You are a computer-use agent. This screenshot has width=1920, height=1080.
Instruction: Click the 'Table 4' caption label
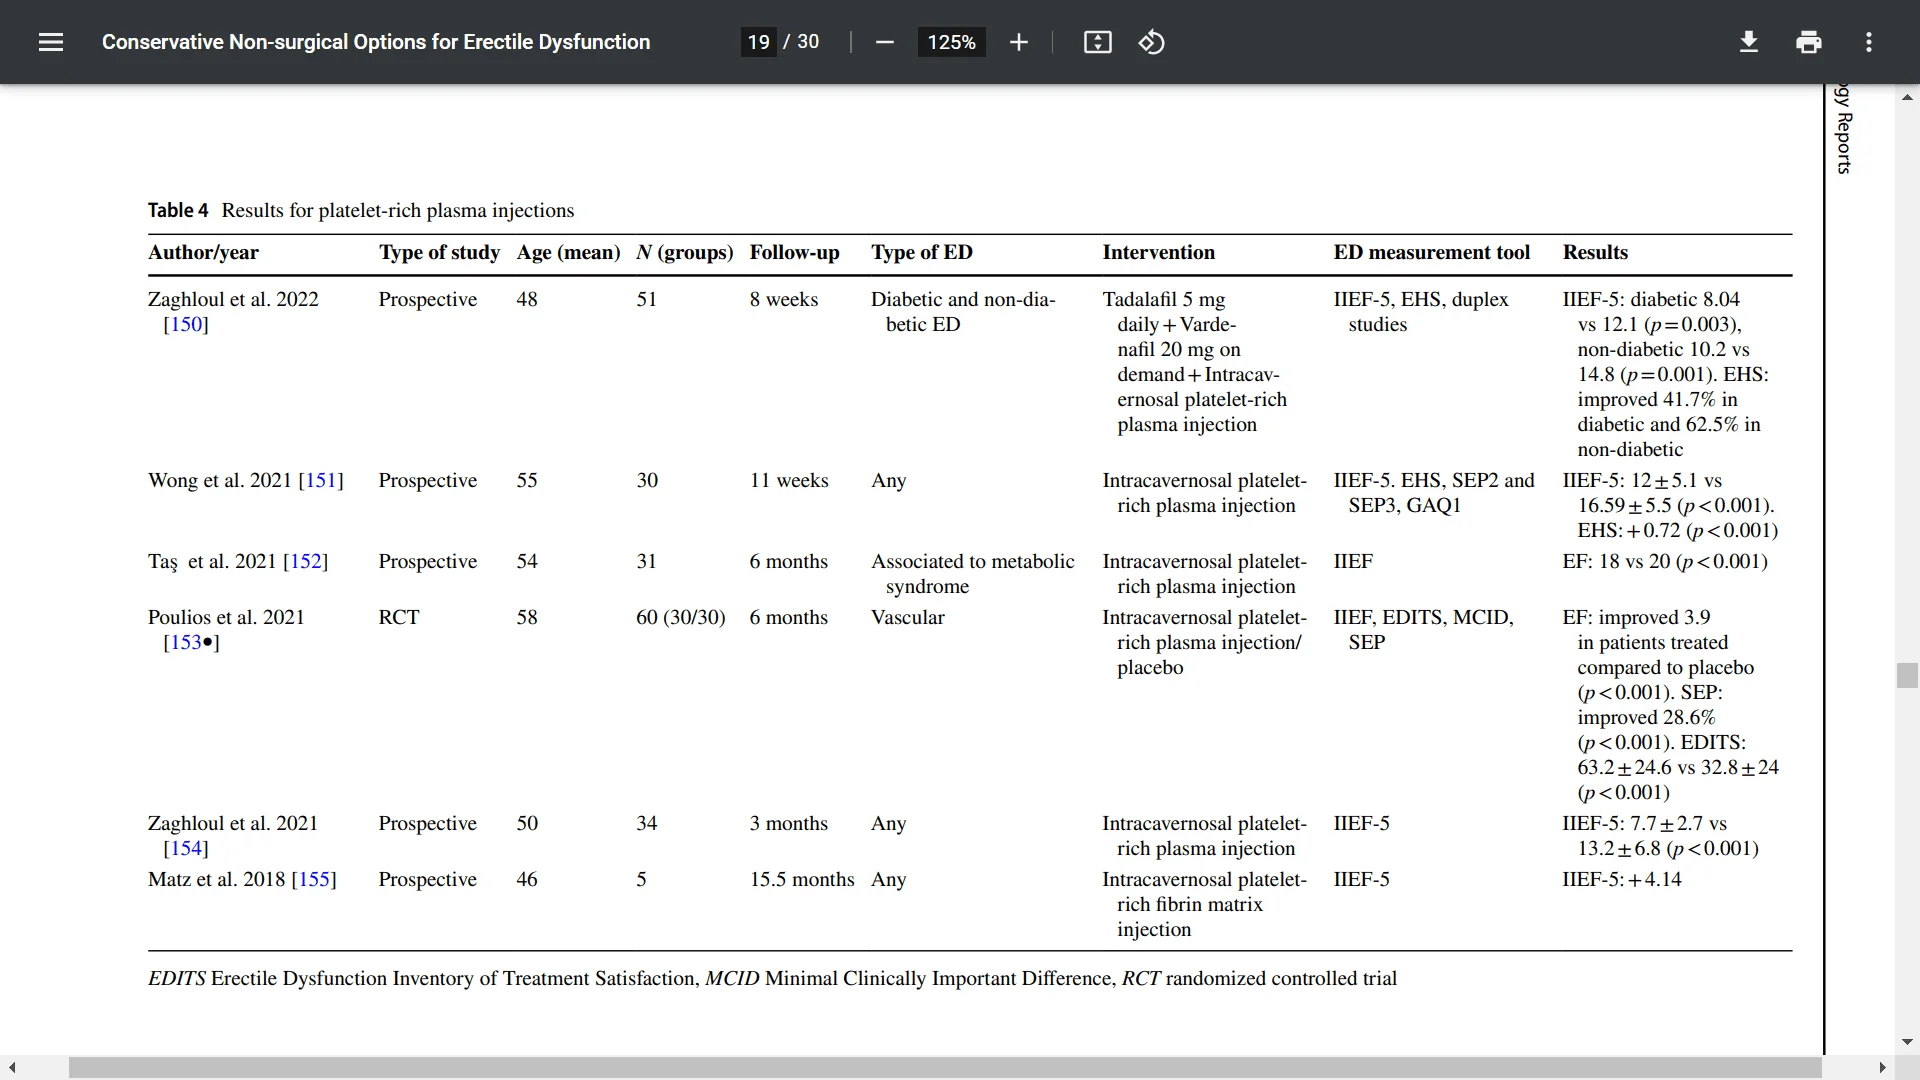tap(178, 210)
